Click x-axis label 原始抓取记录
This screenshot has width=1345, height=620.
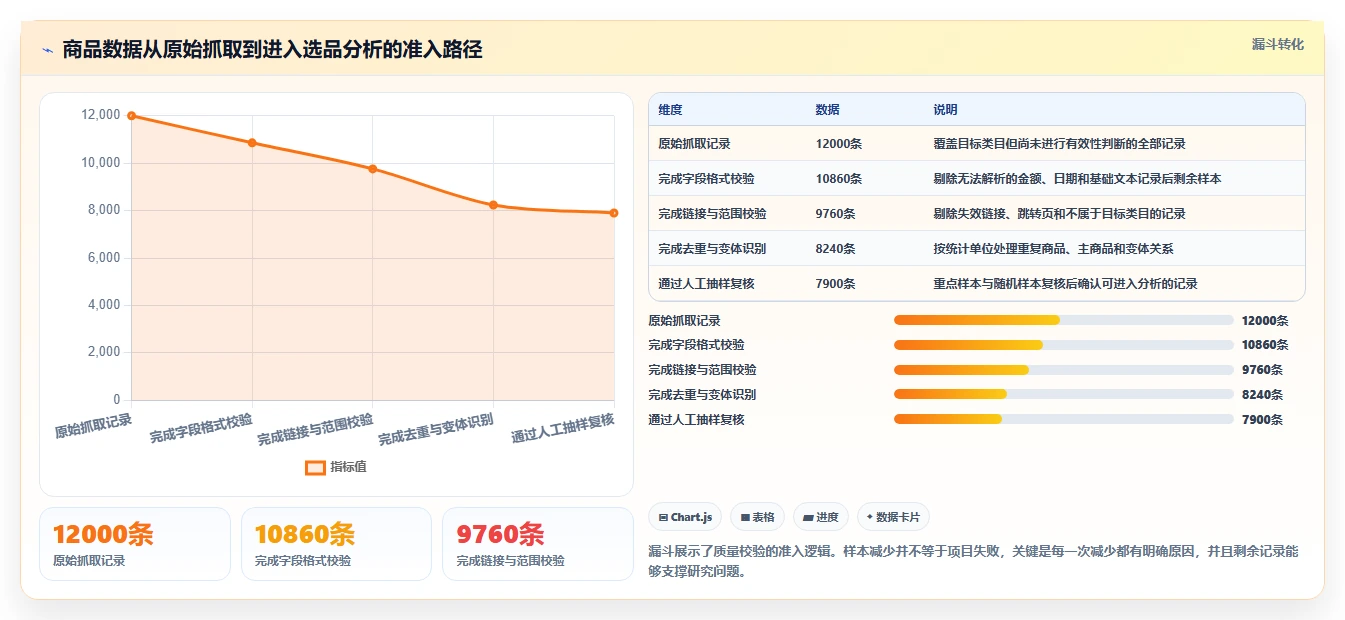93,426
